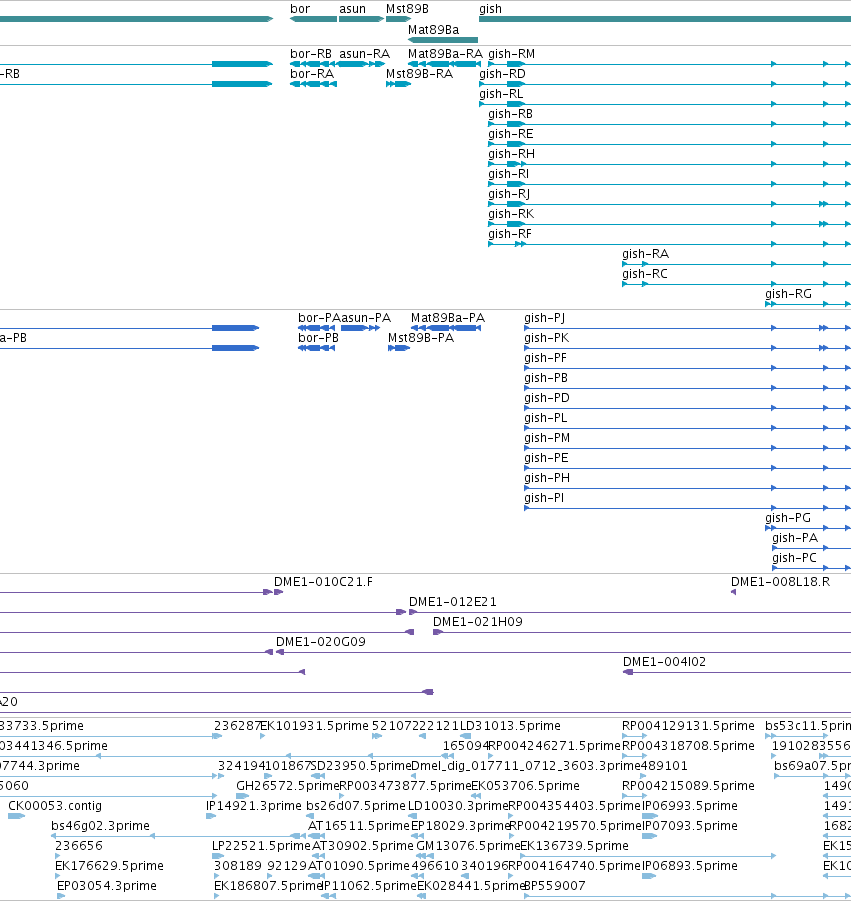Select protein Mat89Ba-PA
The height and width of the screenshot is (901, 851).
[x=448, y=318]
